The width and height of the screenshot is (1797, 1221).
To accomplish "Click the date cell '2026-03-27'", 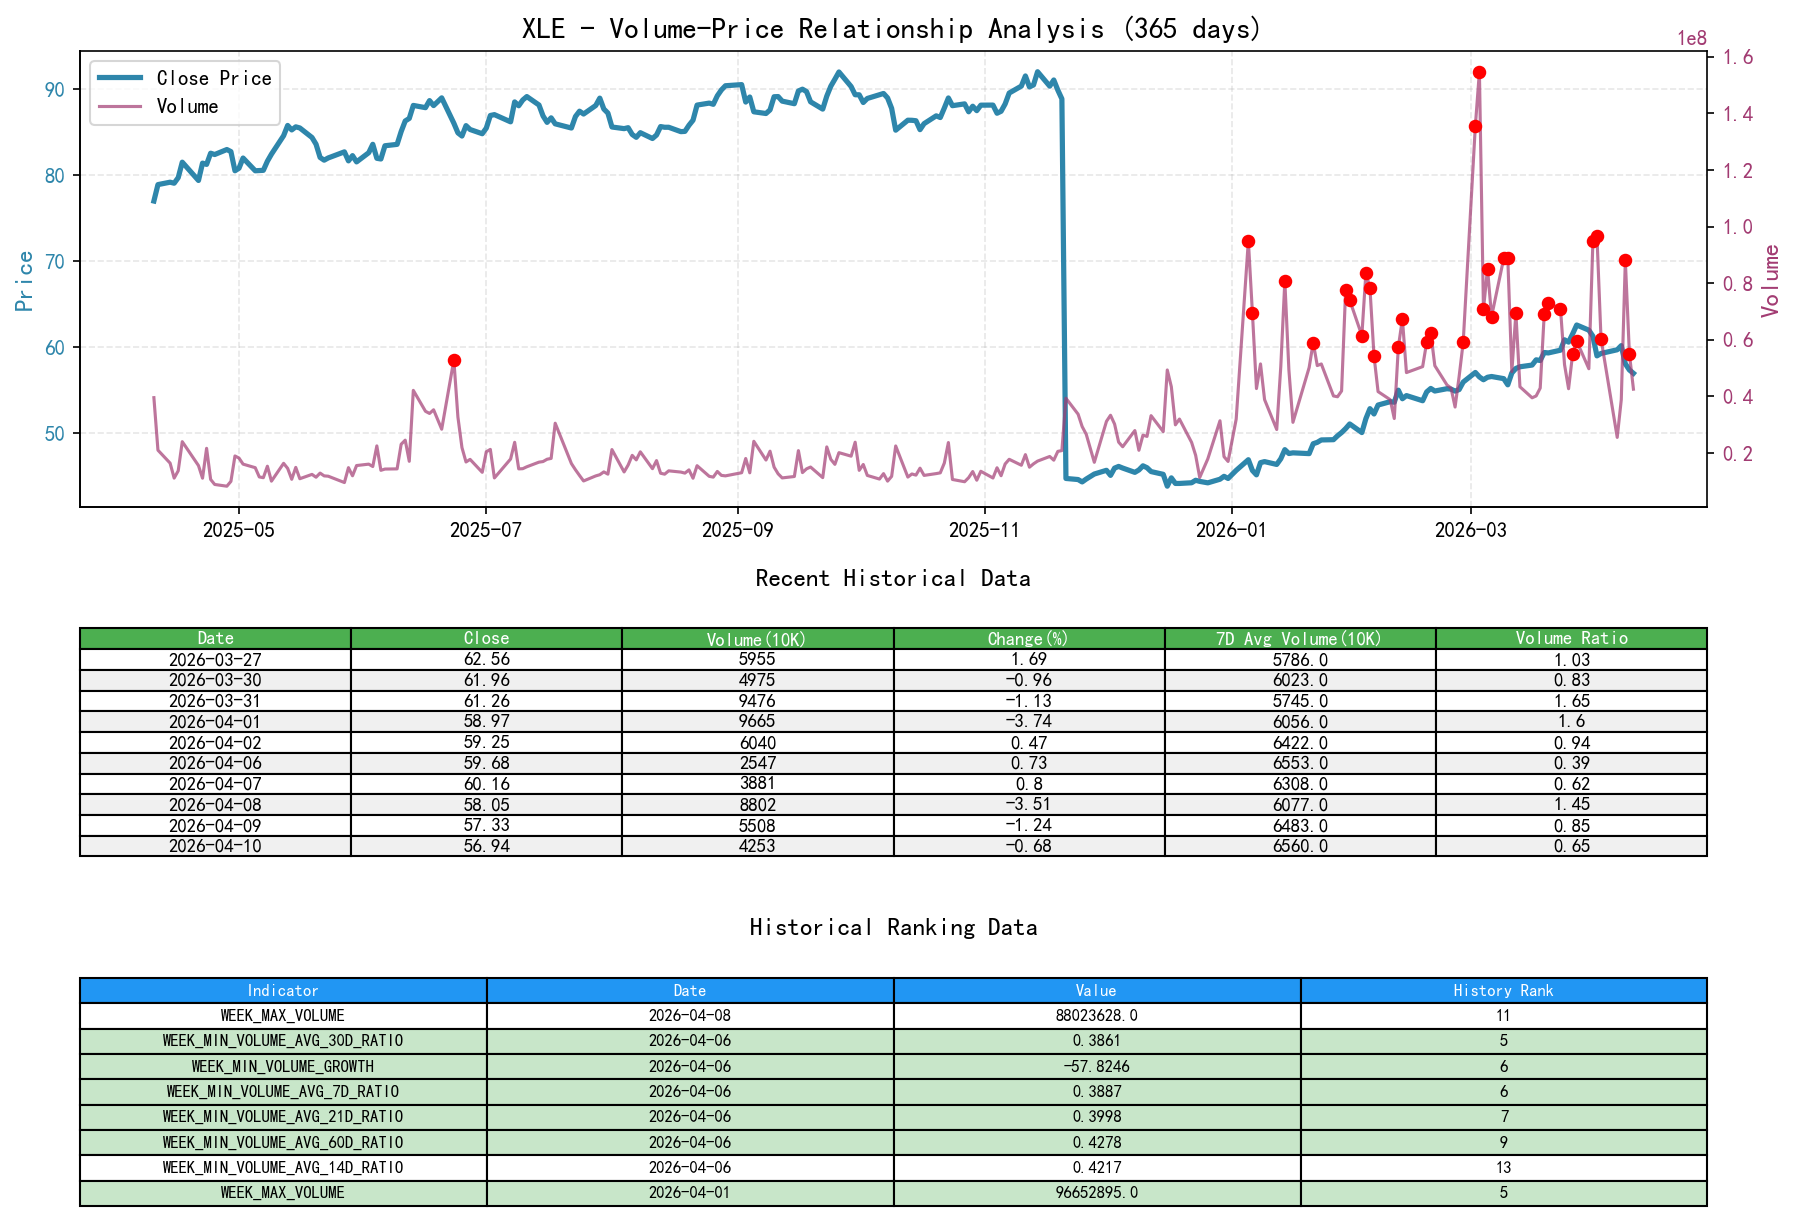I will 215,660.
